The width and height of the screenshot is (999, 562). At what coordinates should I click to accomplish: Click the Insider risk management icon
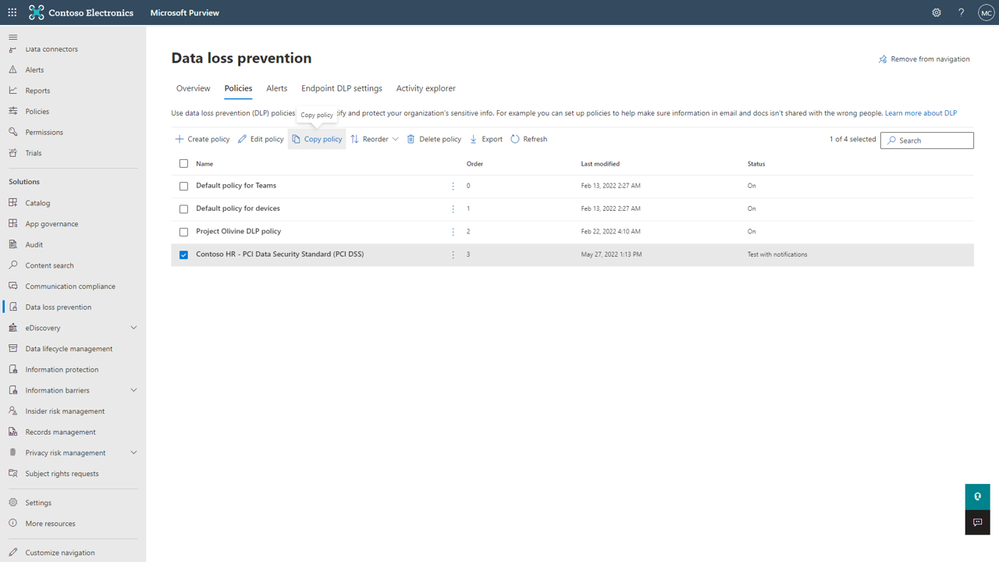point(13,411)
